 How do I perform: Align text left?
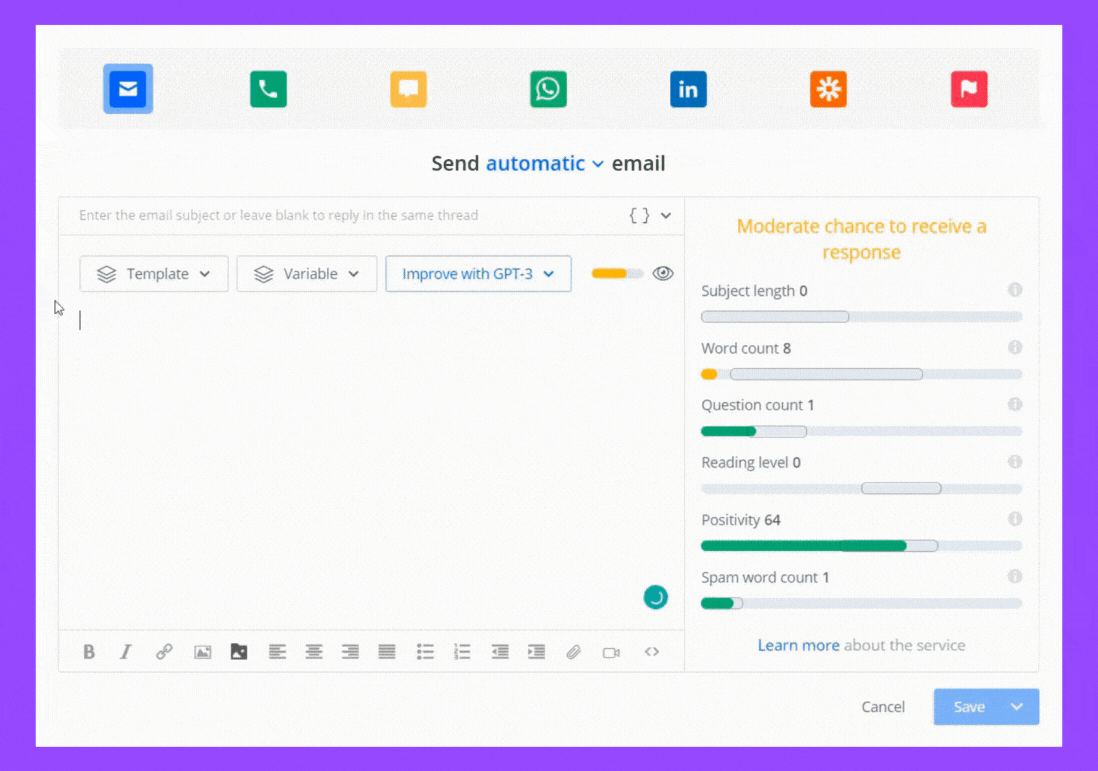pos(277,652)
